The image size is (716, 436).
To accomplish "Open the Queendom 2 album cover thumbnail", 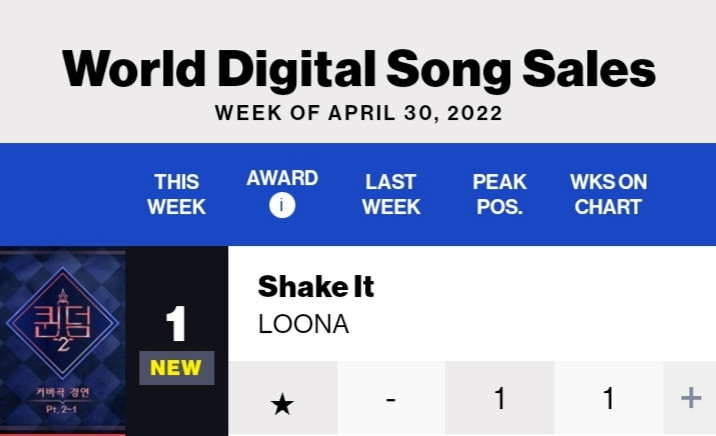I will (63, 341).
